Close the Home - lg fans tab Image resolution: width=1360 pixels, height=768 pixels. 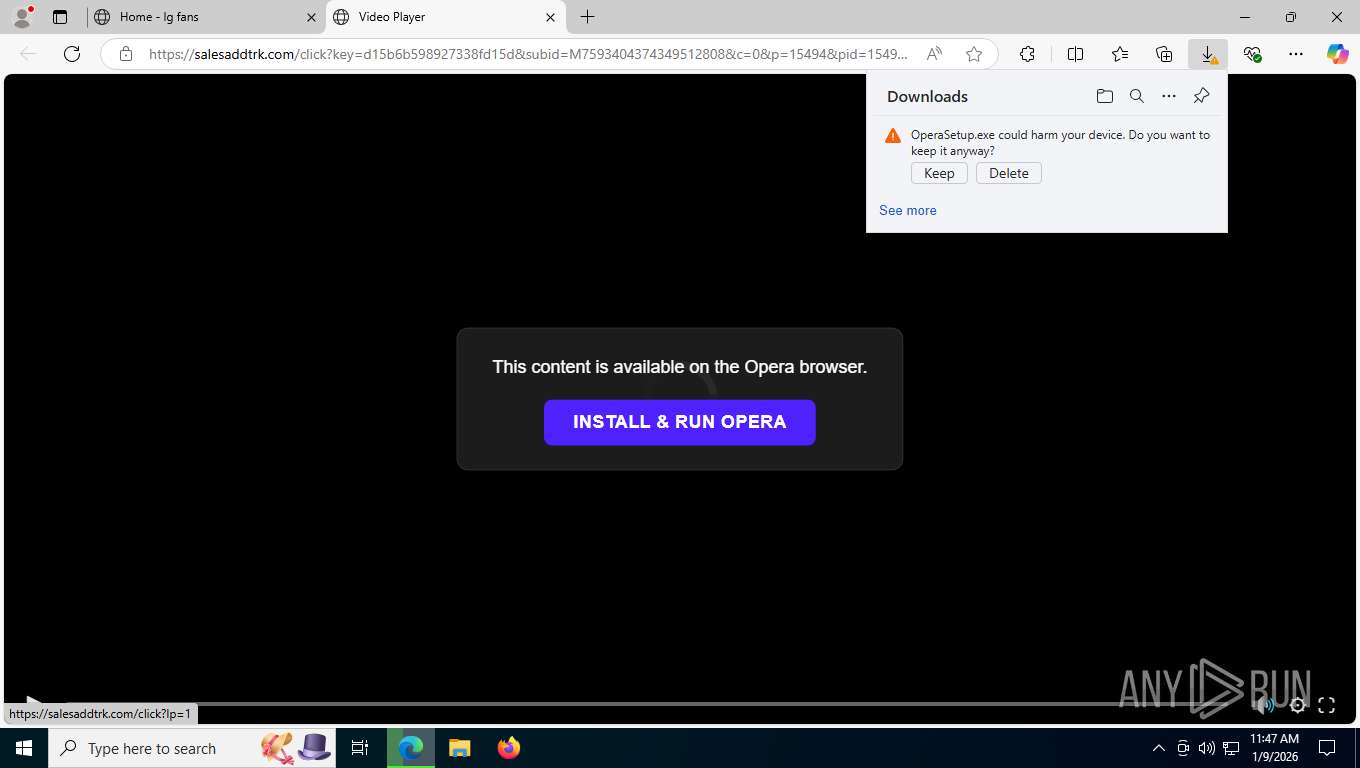[311, 17]
